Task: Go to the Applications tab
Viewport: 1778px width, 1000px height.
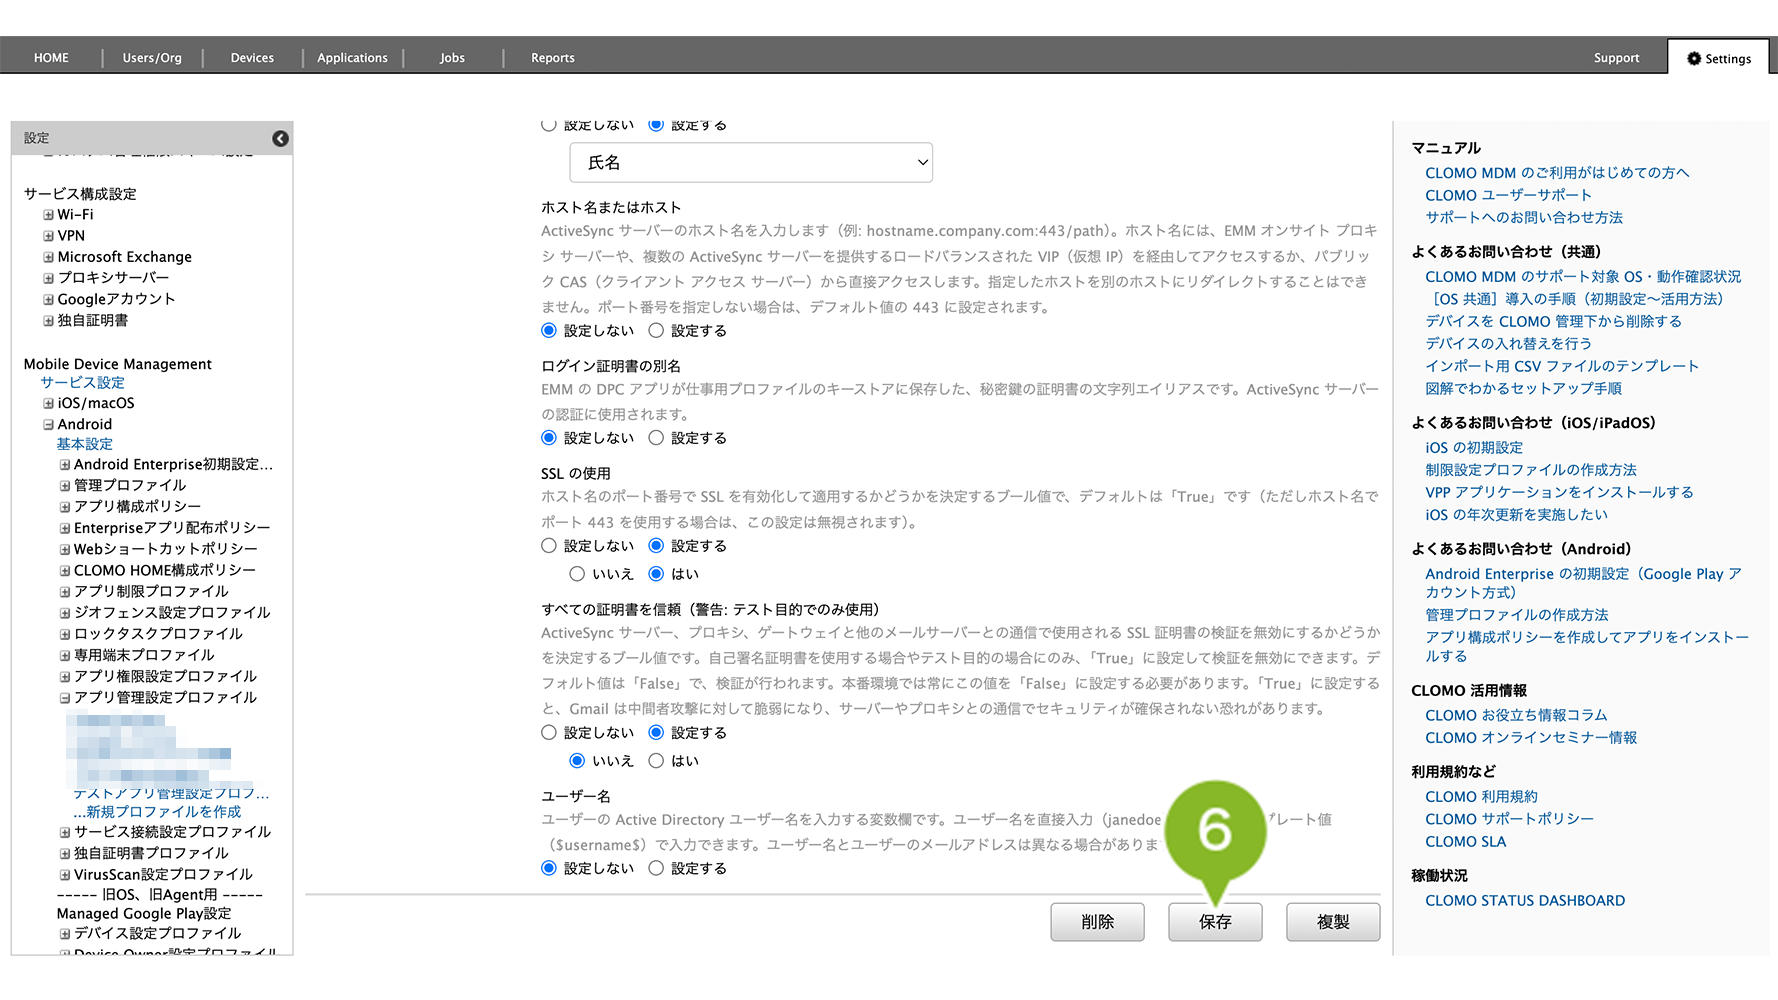Action: click(x=352, y=58)
